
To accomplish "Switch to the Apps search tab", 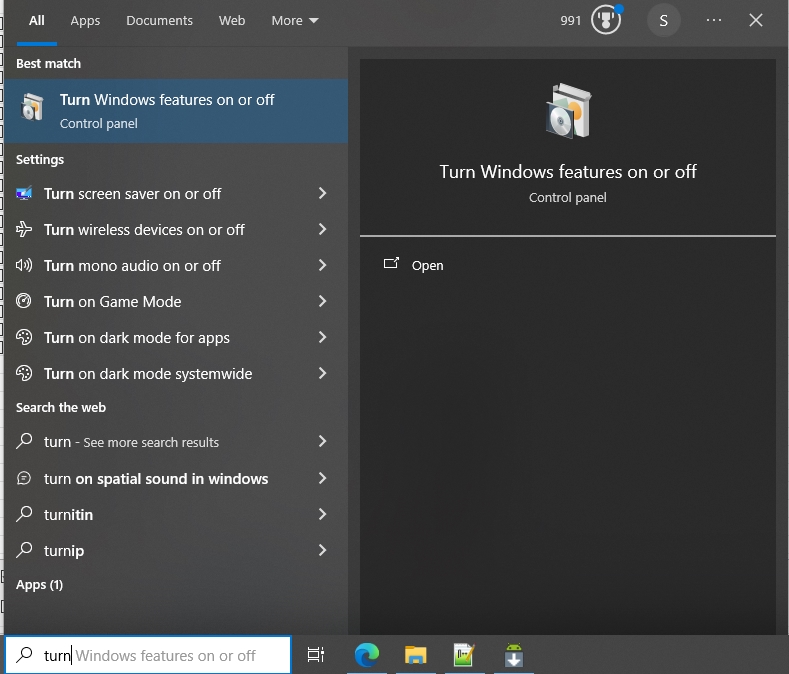I will 85,20.
